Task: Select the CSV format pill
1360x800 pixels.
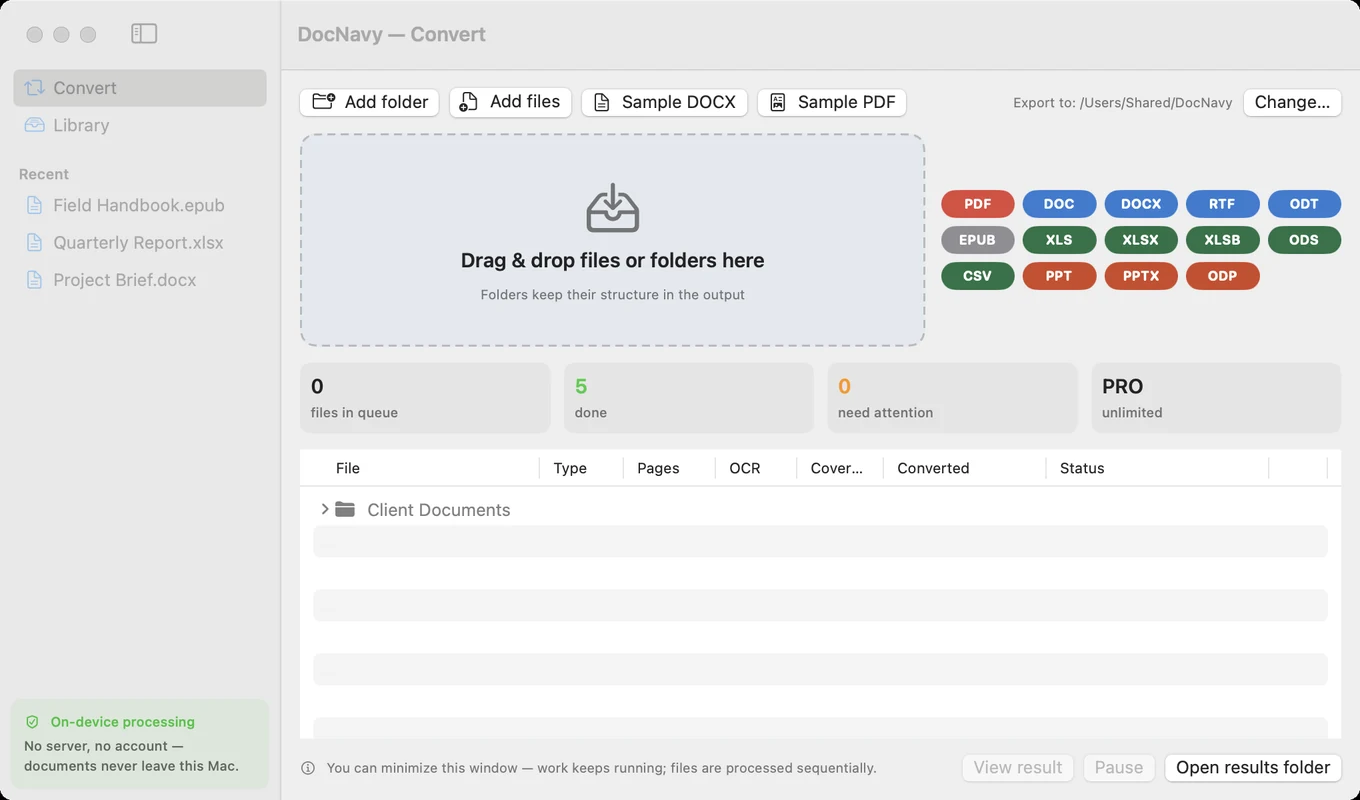Action: (x=978, y=276)
